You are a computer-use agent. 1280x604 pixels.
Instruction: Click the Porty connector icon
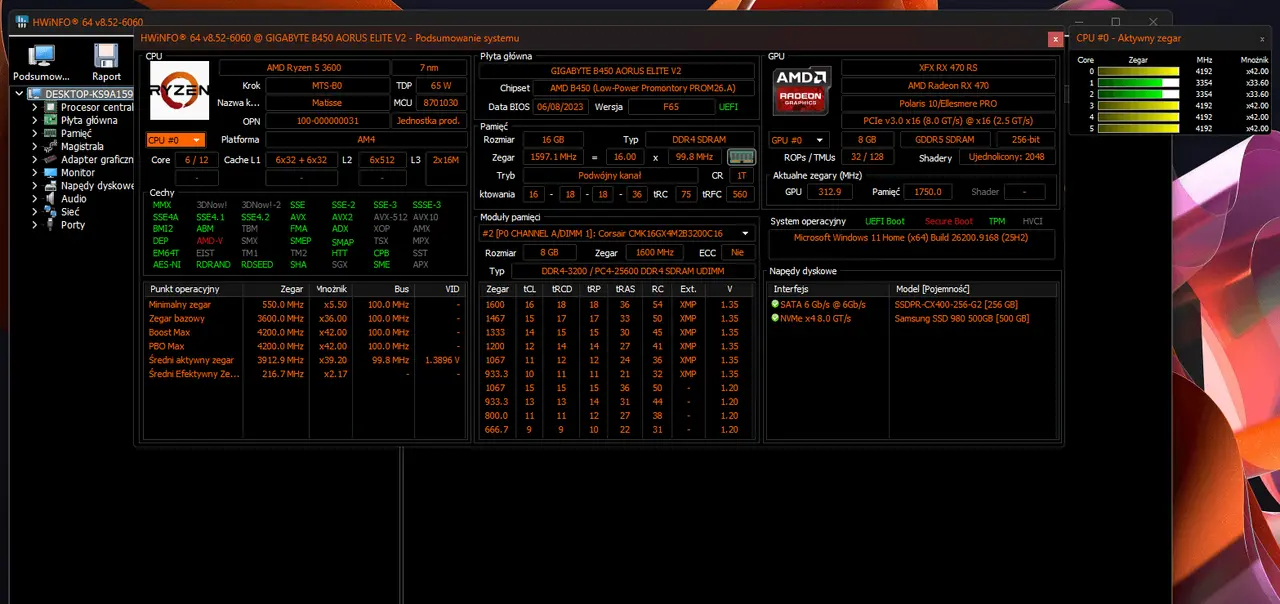pyautogui.click(x=52, y=224)
